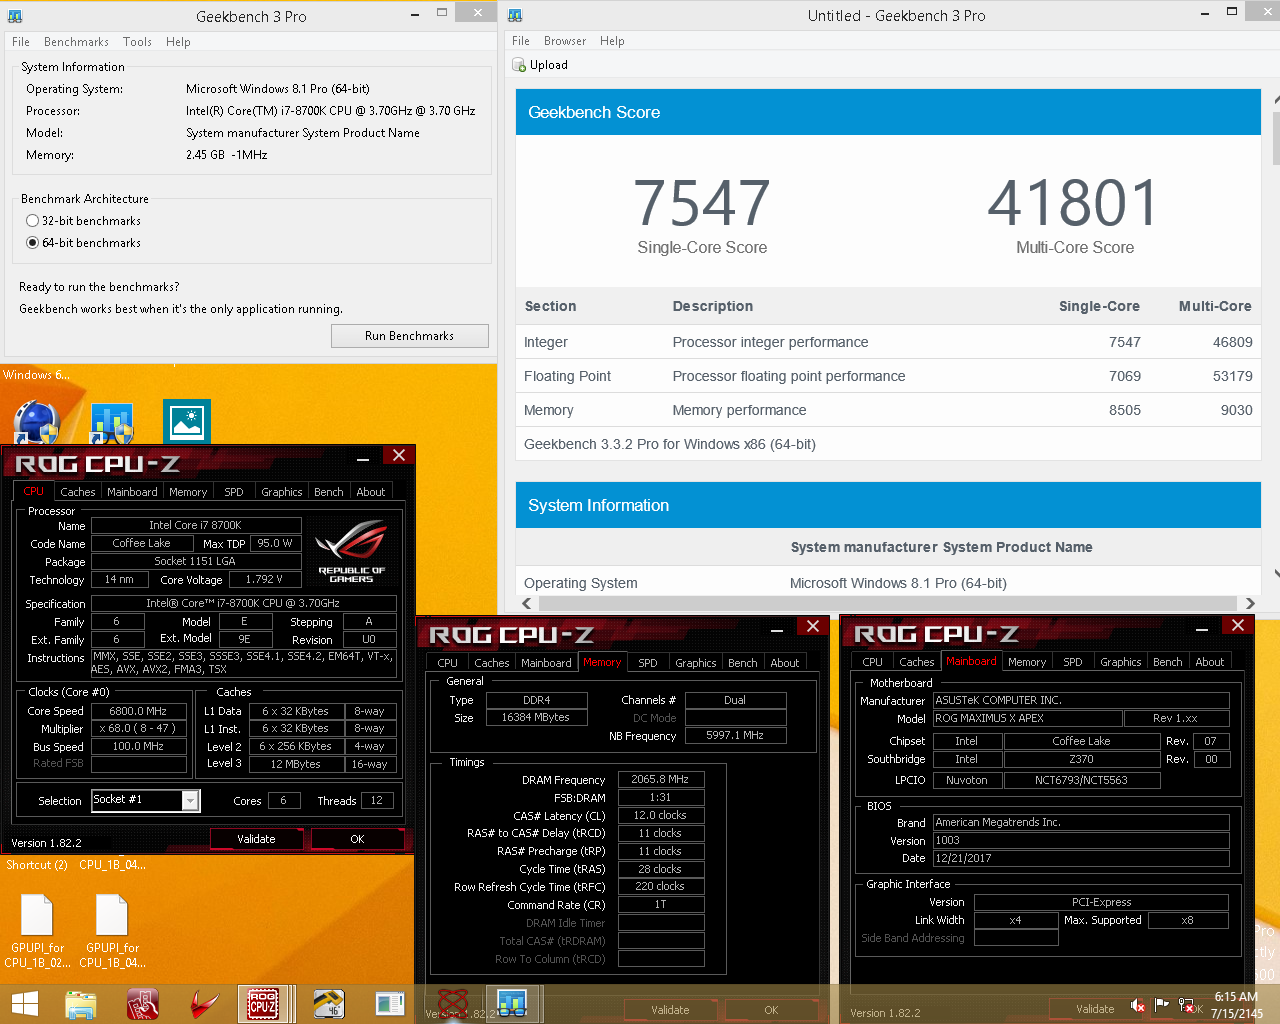The image size is (1280, 1024).
Task: Click the Republic of Gamers logo
Action: tap(351, 551)
